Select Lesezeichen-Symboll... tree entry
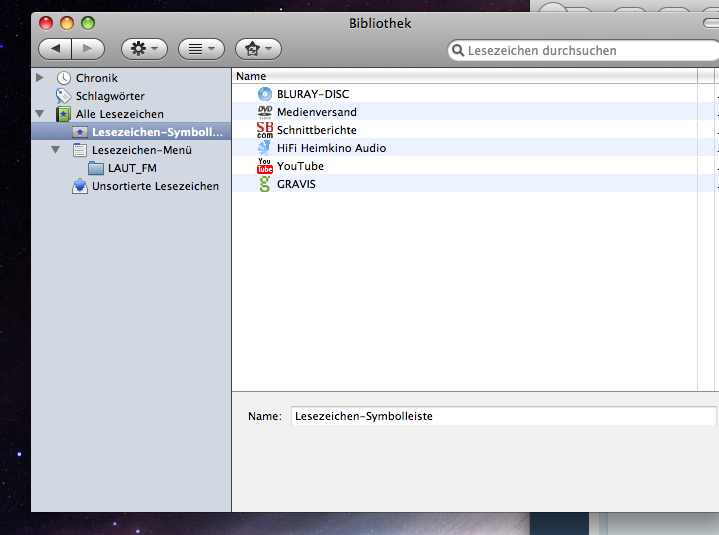719x535 pixels. click(157, 132)
